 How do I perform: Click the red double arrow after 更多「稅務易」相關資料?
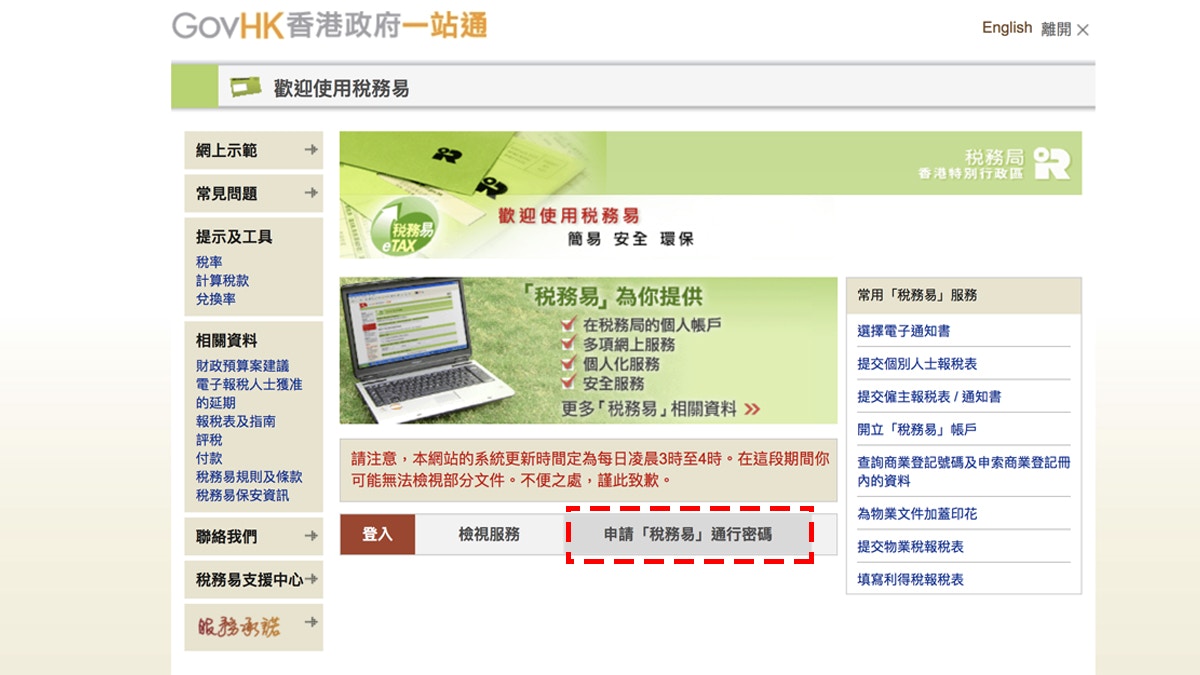click(752, 409)
